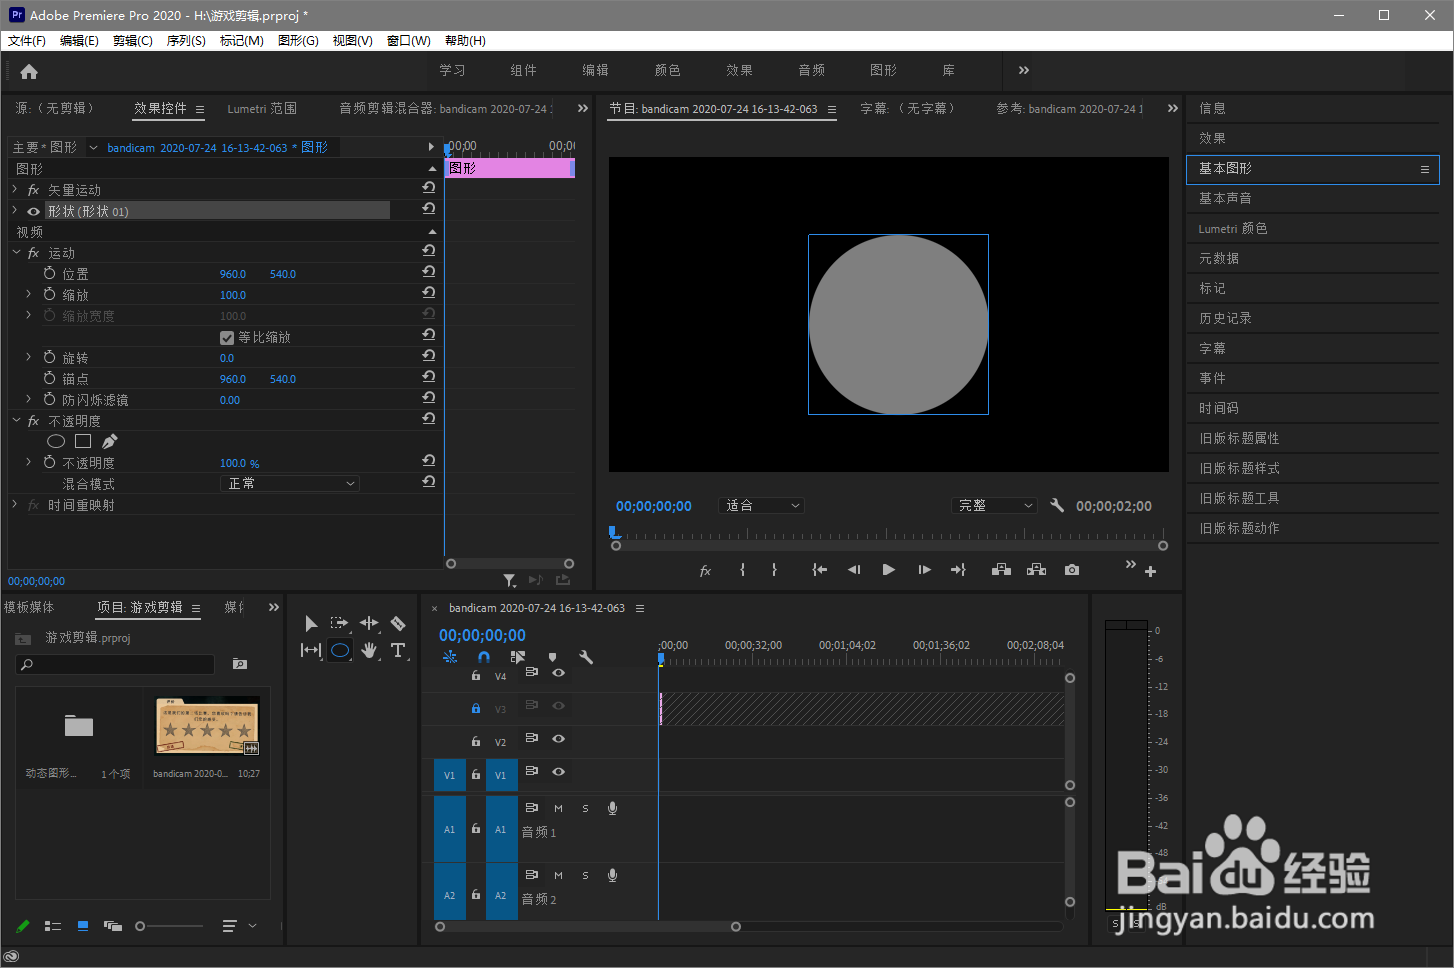Click the free-draw bezier pen mask icon
The height and width of the screenshot is (968, 1454).
(x=110, y=441)
